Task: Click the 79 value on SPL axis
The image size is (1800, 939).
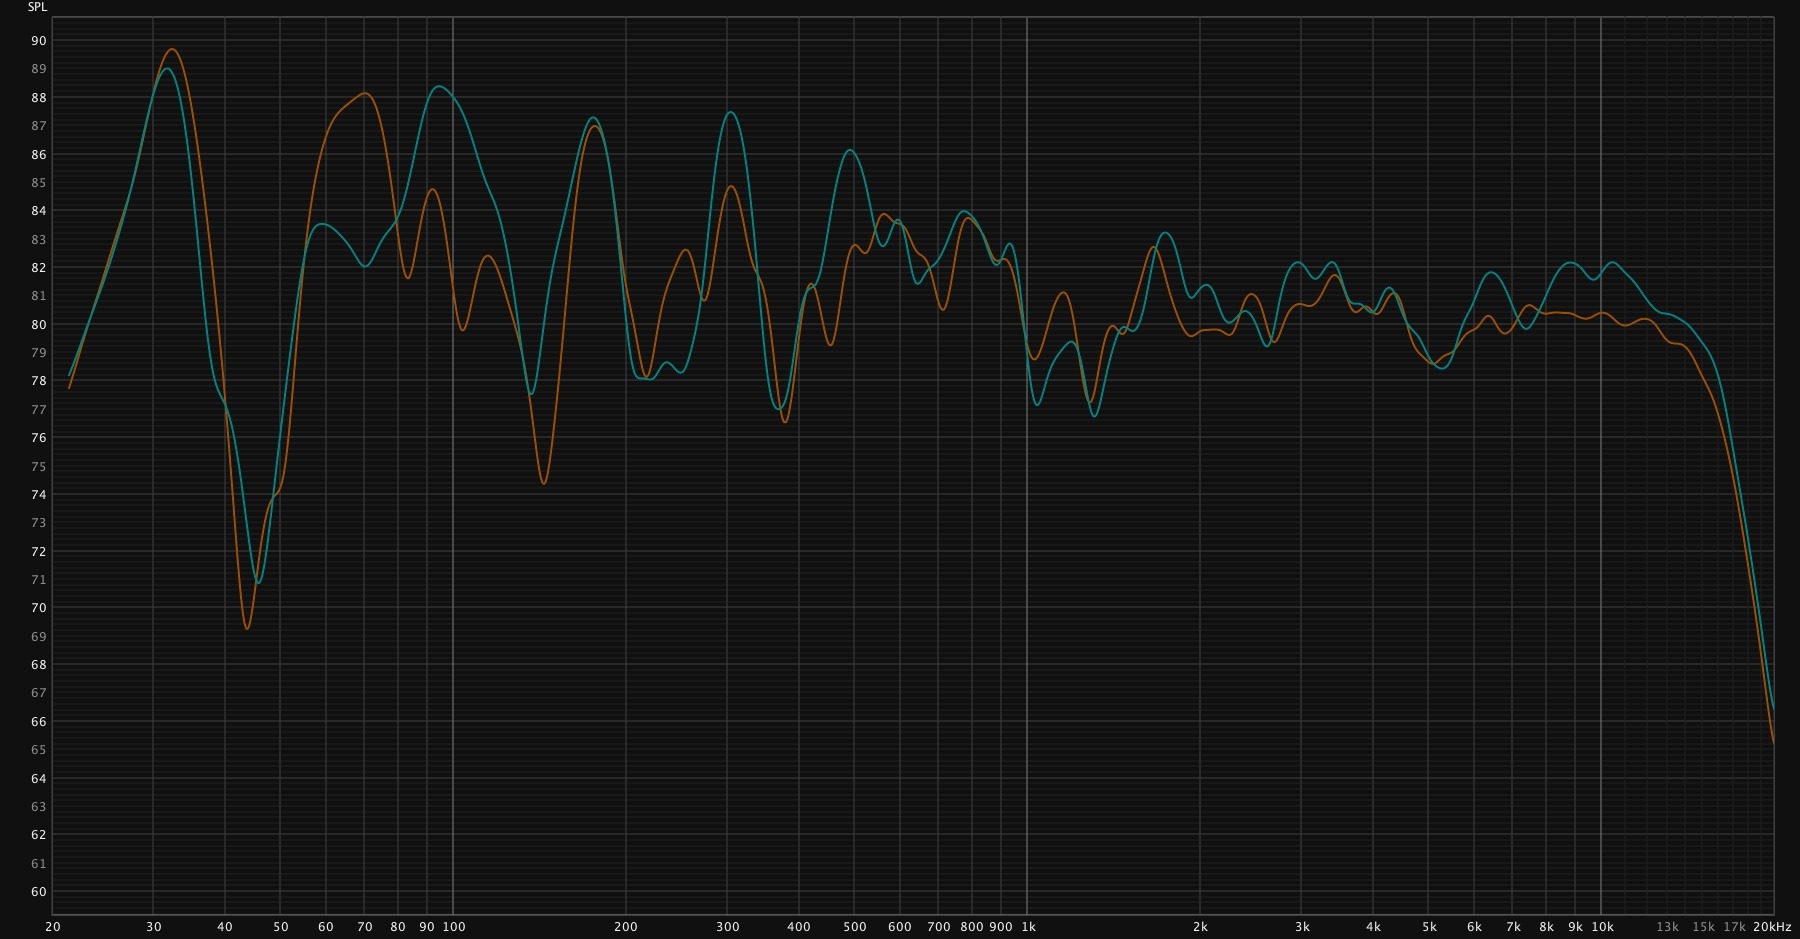Action: [x=39, y=353]
